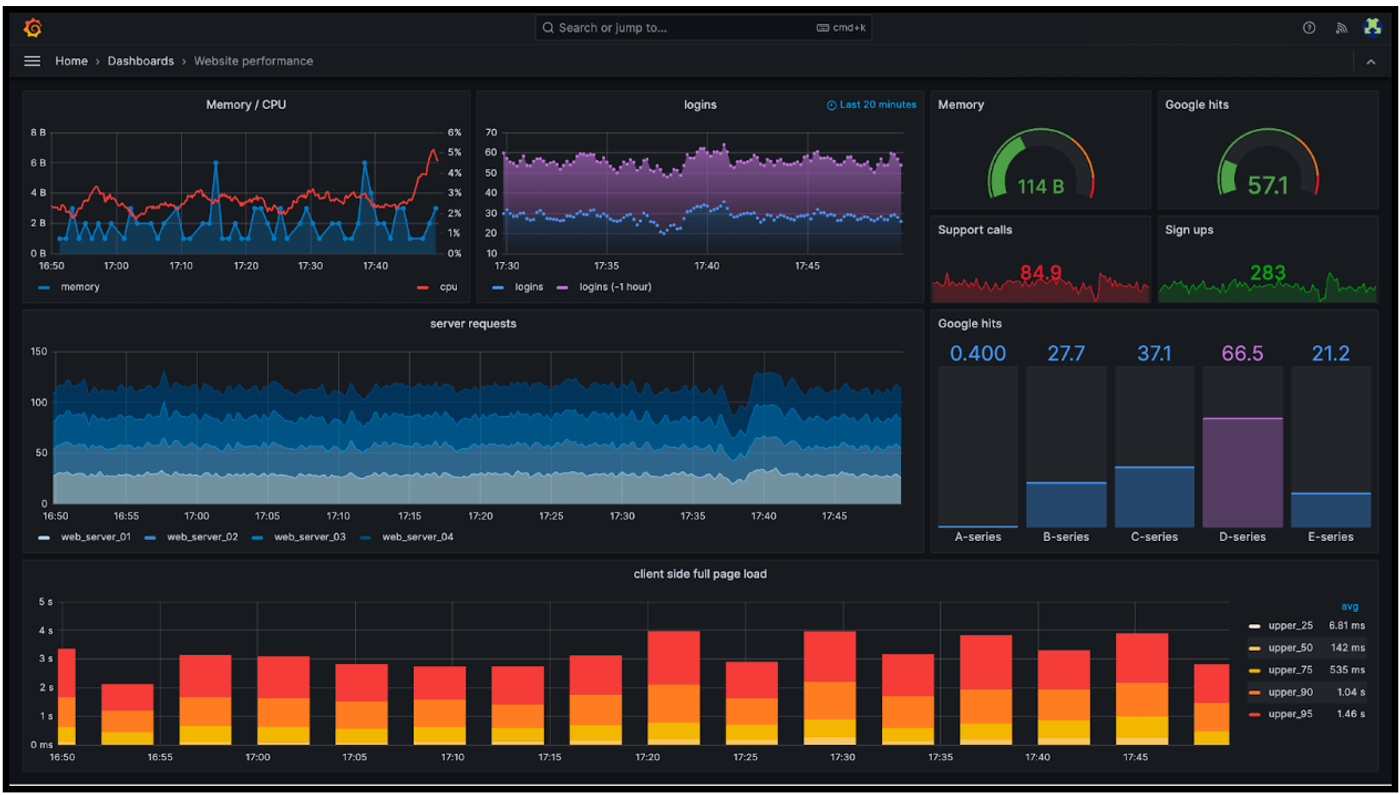Viewport: 1400px width, 795px height.
Task: Open the help question mark icon
Action: [1309, 28]
